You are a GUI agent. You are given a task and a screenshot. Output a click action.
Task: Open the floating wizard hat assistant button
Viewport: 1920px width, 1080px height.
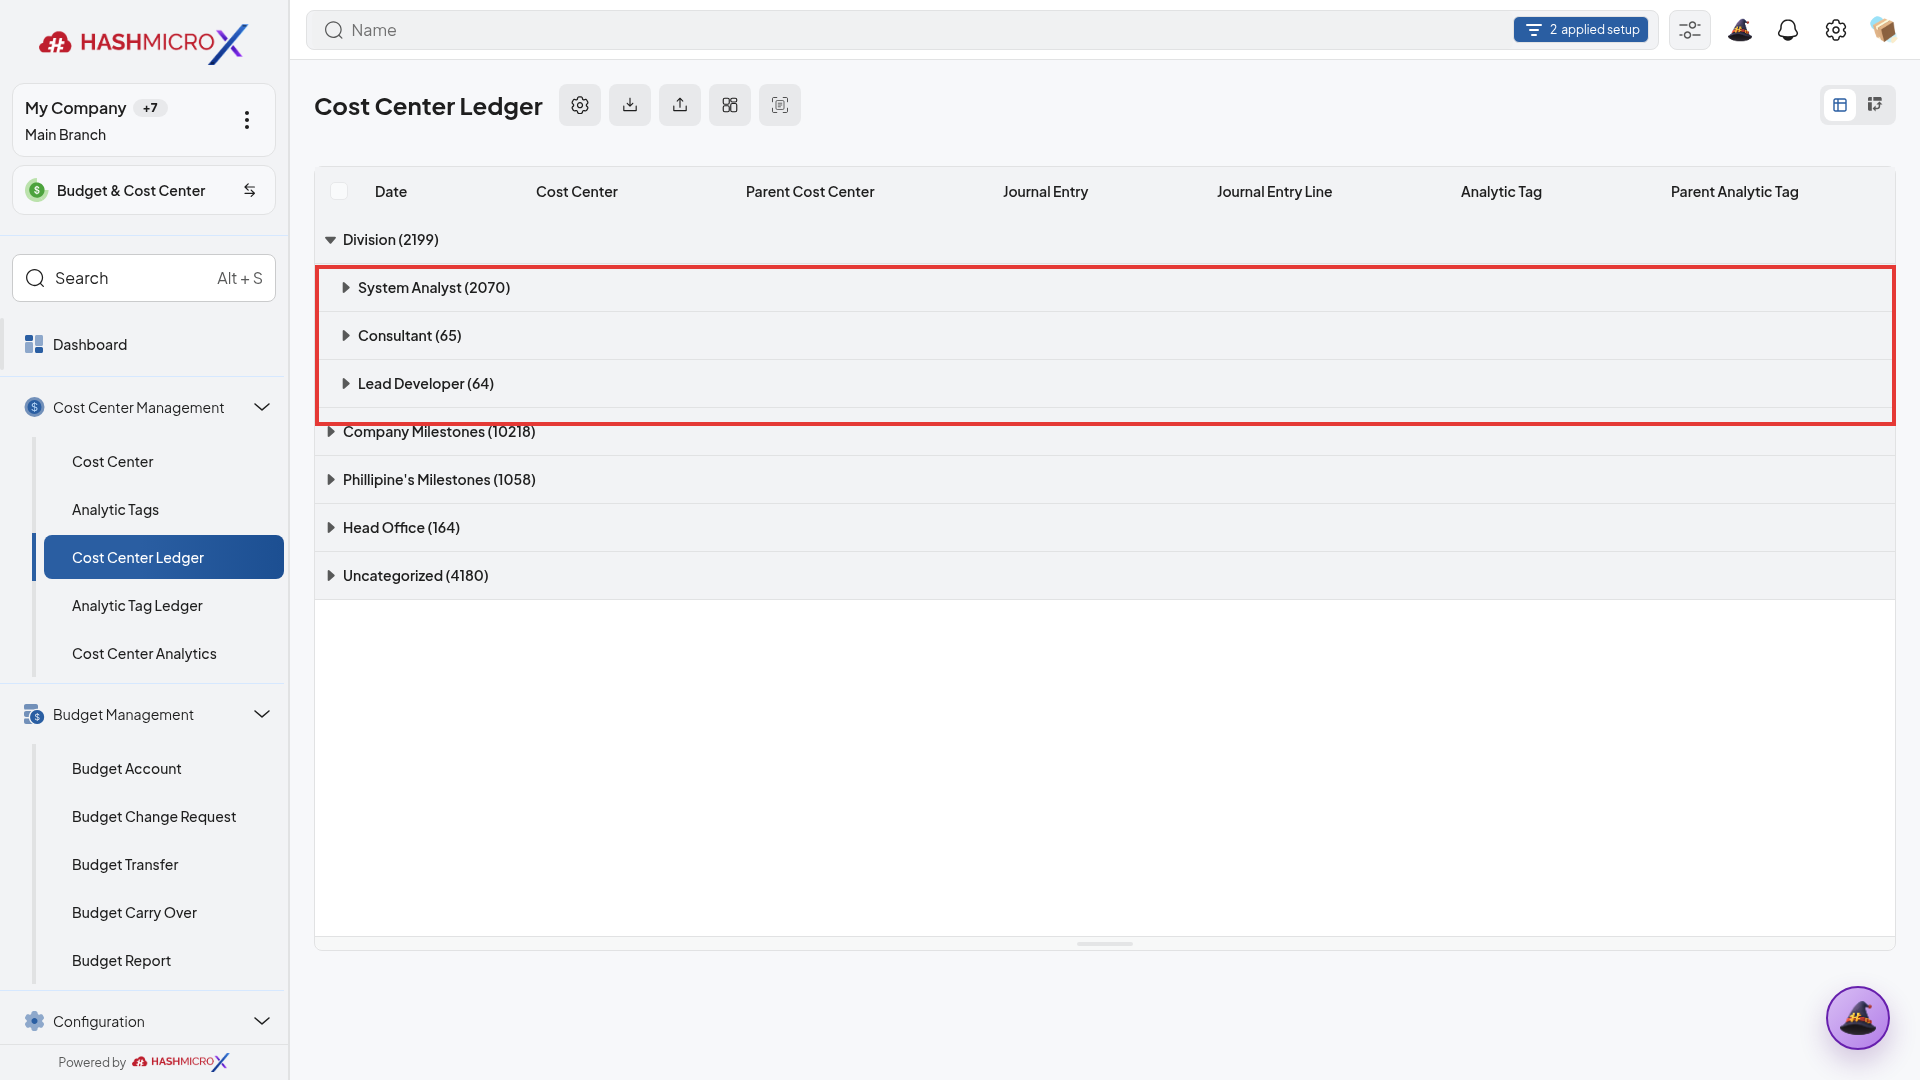[x=1858, y=1018]
